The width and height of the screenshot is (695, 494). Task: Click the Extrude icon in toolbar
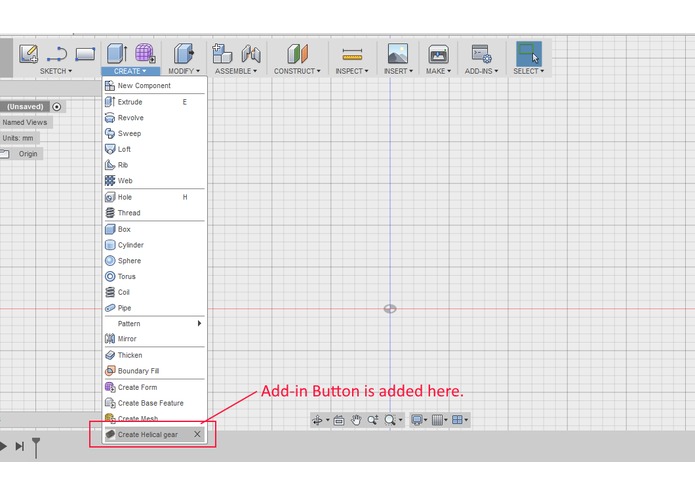click(117, 54)
